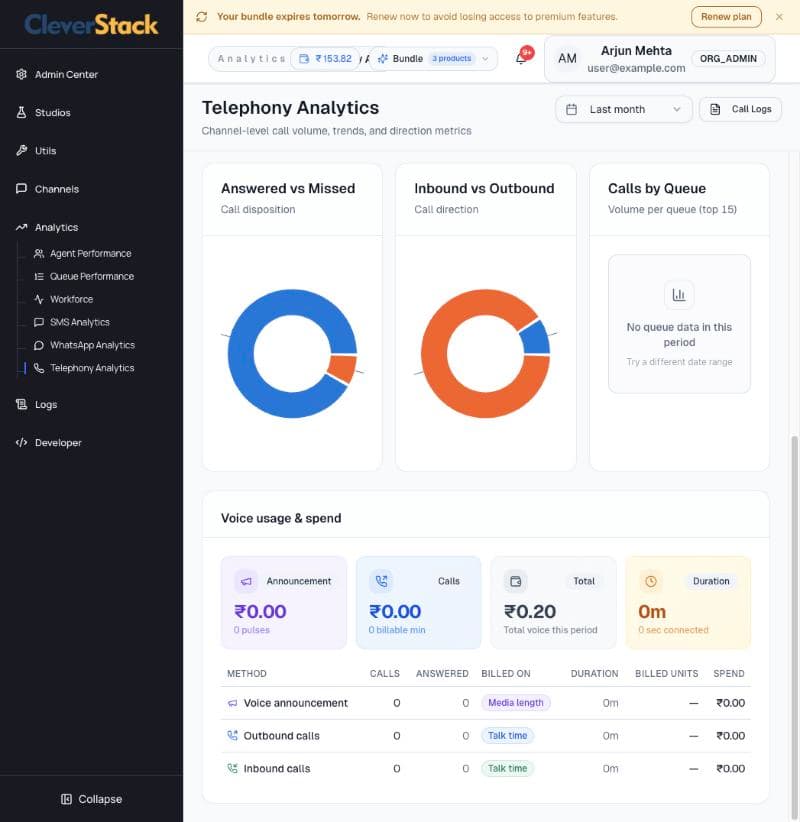Click the Duration clock icon
Viewport: 800px width, 822px height.
[651, 581]
